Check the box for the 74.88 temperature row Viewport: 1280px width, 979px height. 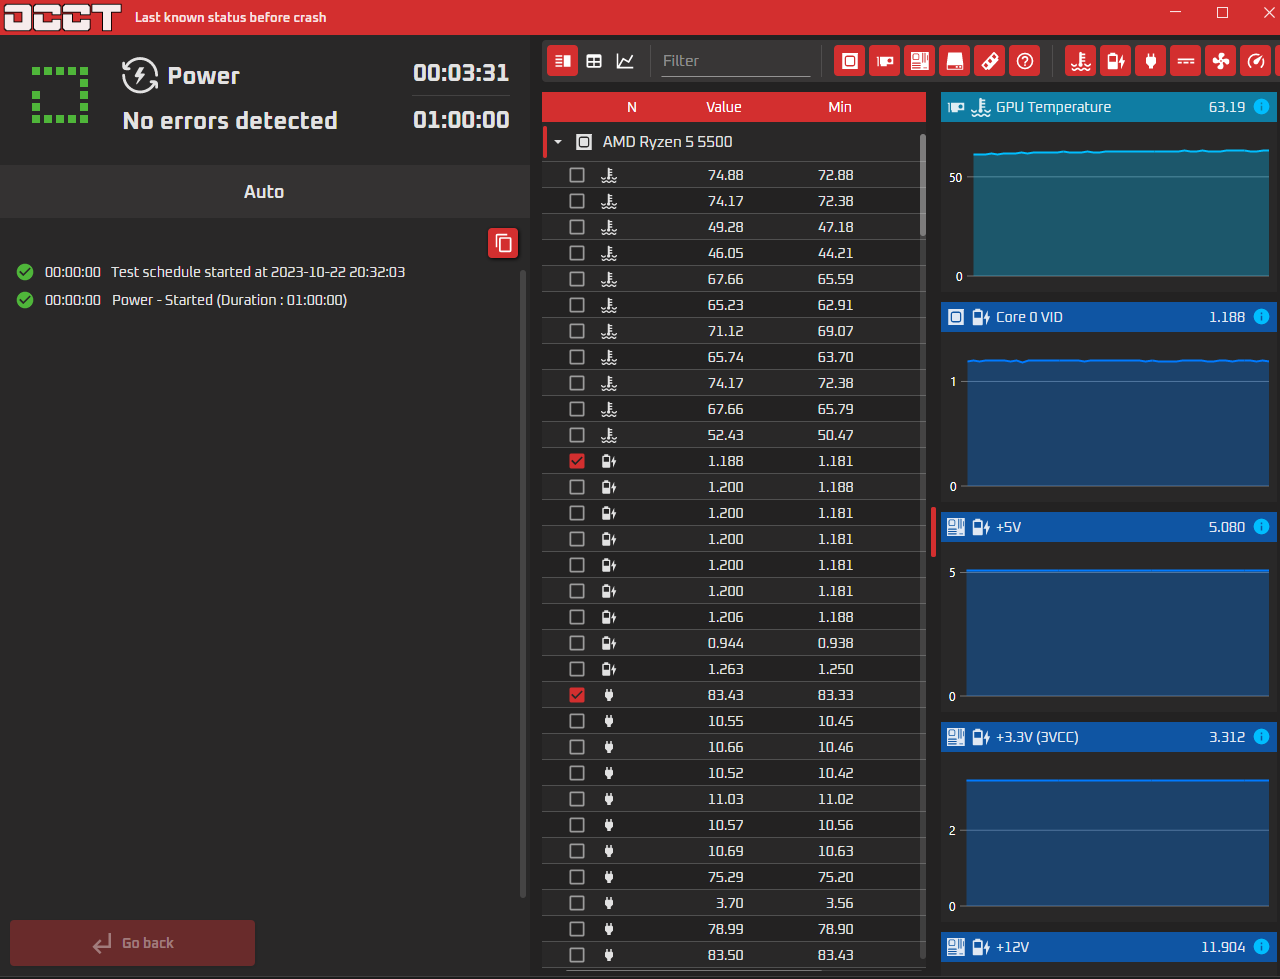pyautogui.click(x=577, y=175)
